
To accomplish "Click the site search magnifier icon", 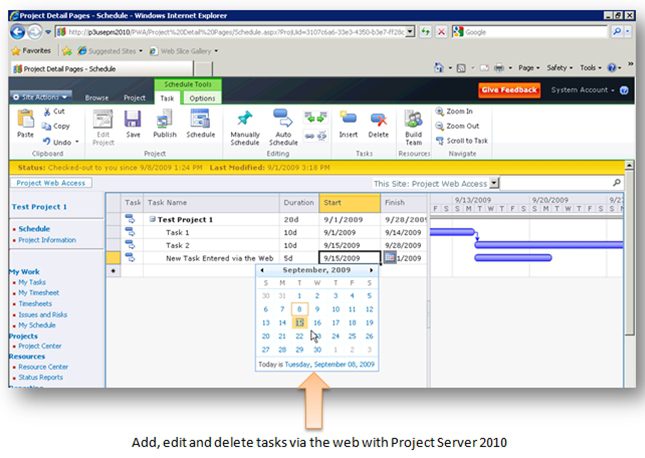I will point(616,183).
